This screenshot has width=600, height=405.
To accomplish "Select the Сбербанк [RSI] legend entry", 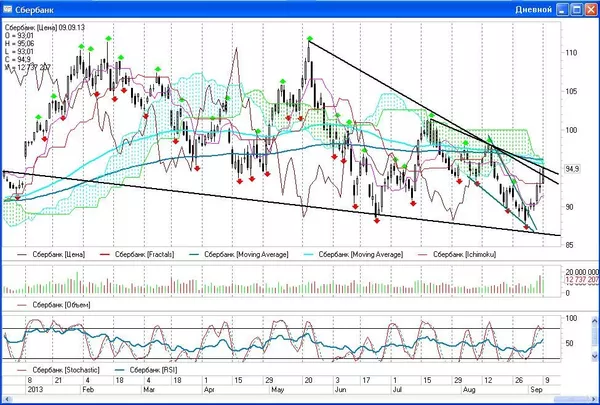I will pyautogui.click(x=146, y=370).
